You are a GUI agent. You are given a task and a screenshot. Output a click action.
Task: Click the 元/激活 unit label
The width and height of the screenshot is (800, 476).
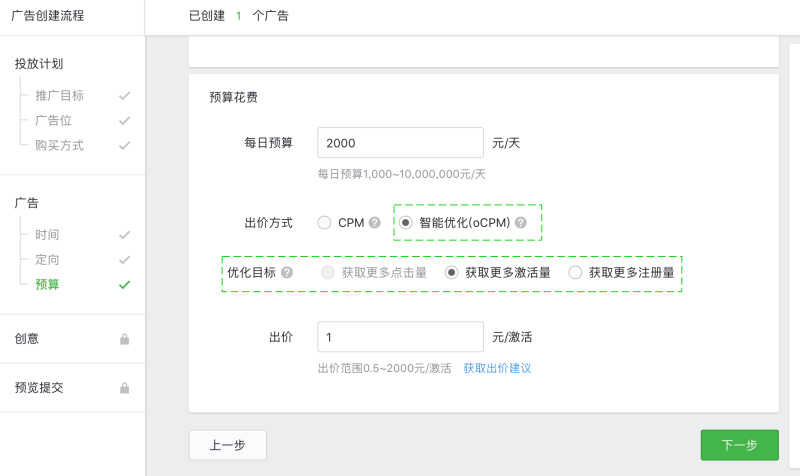pos(512,337)
